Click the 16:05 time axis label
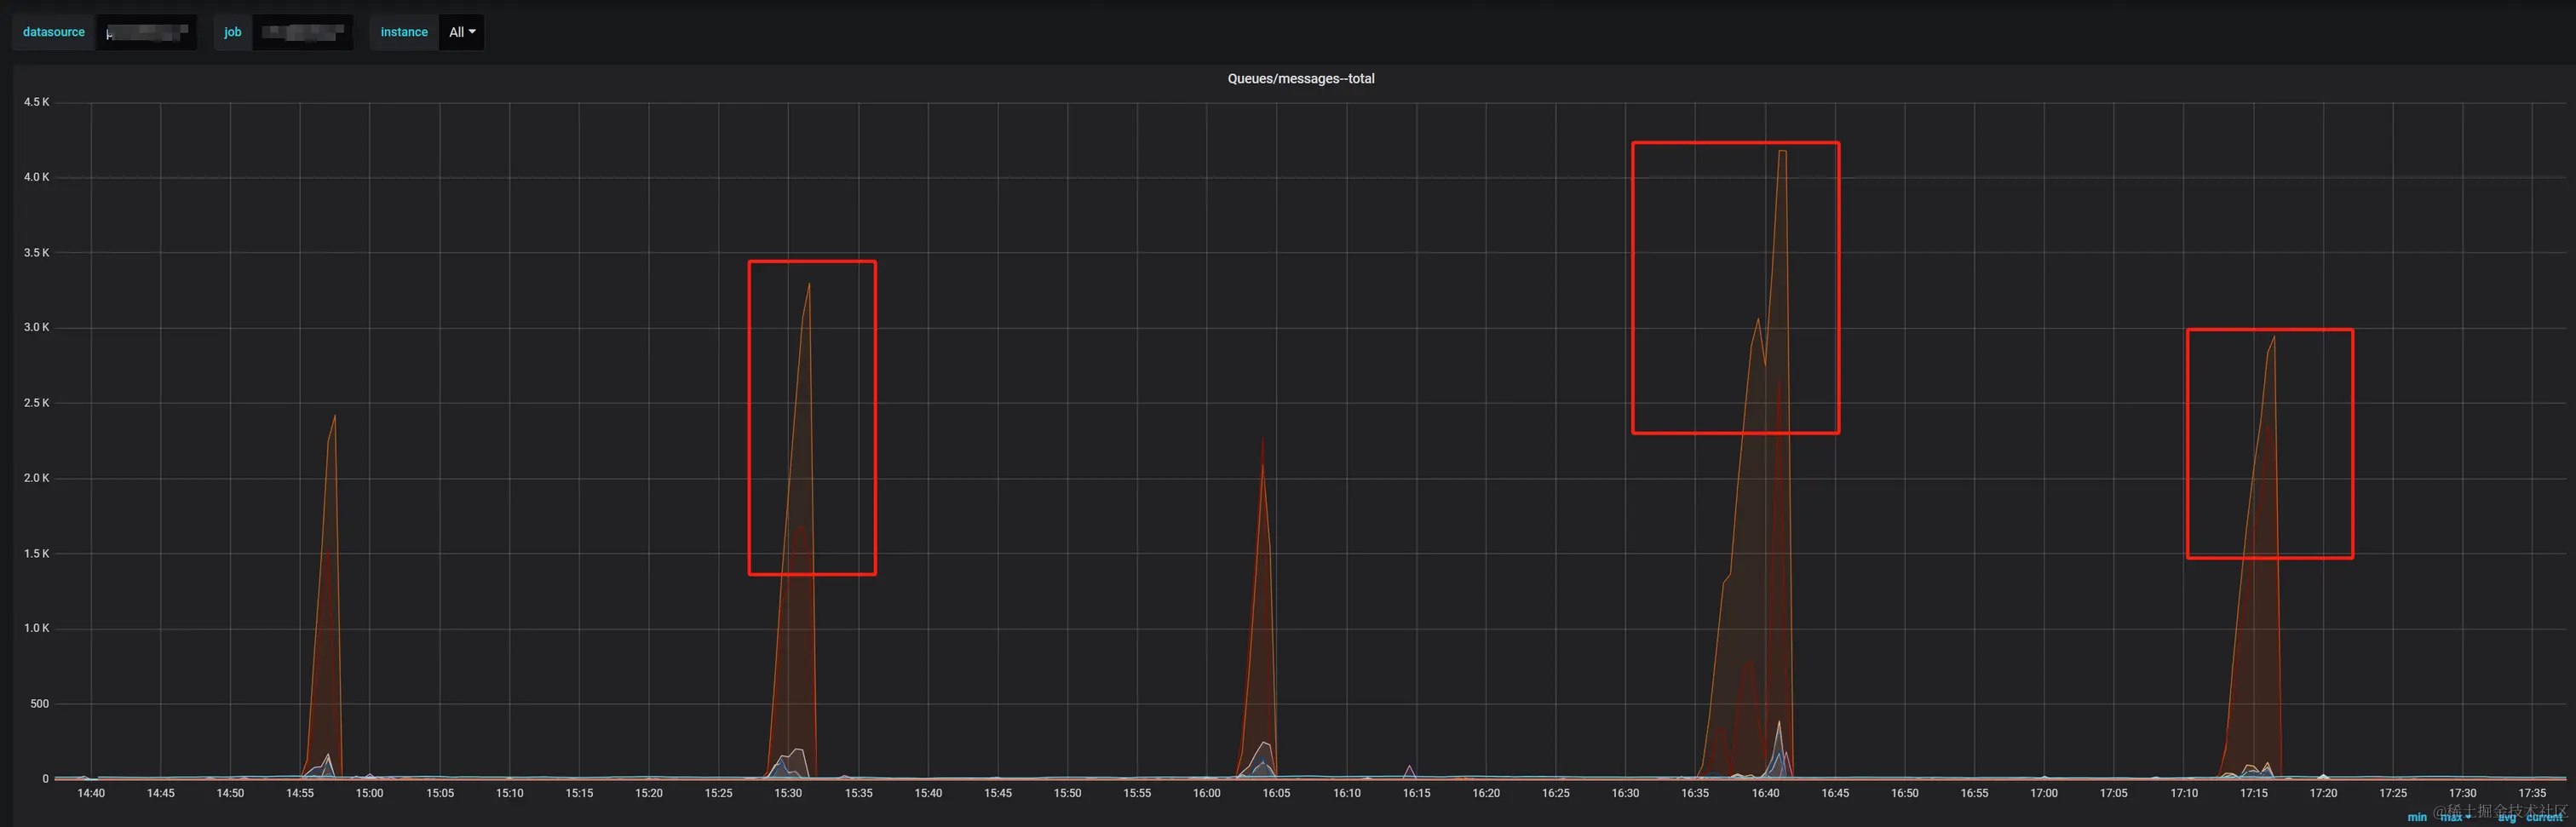The width and height of the screenshot is (2576, 827). tap(1276, 793)
